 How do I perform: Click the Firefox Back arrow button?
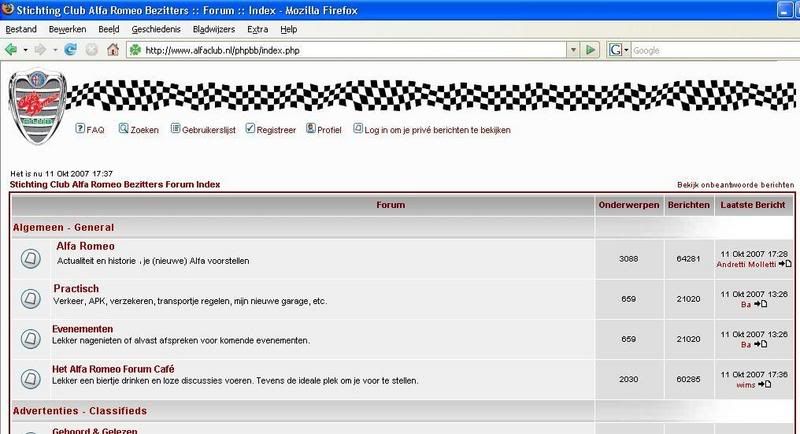[11, 50]
